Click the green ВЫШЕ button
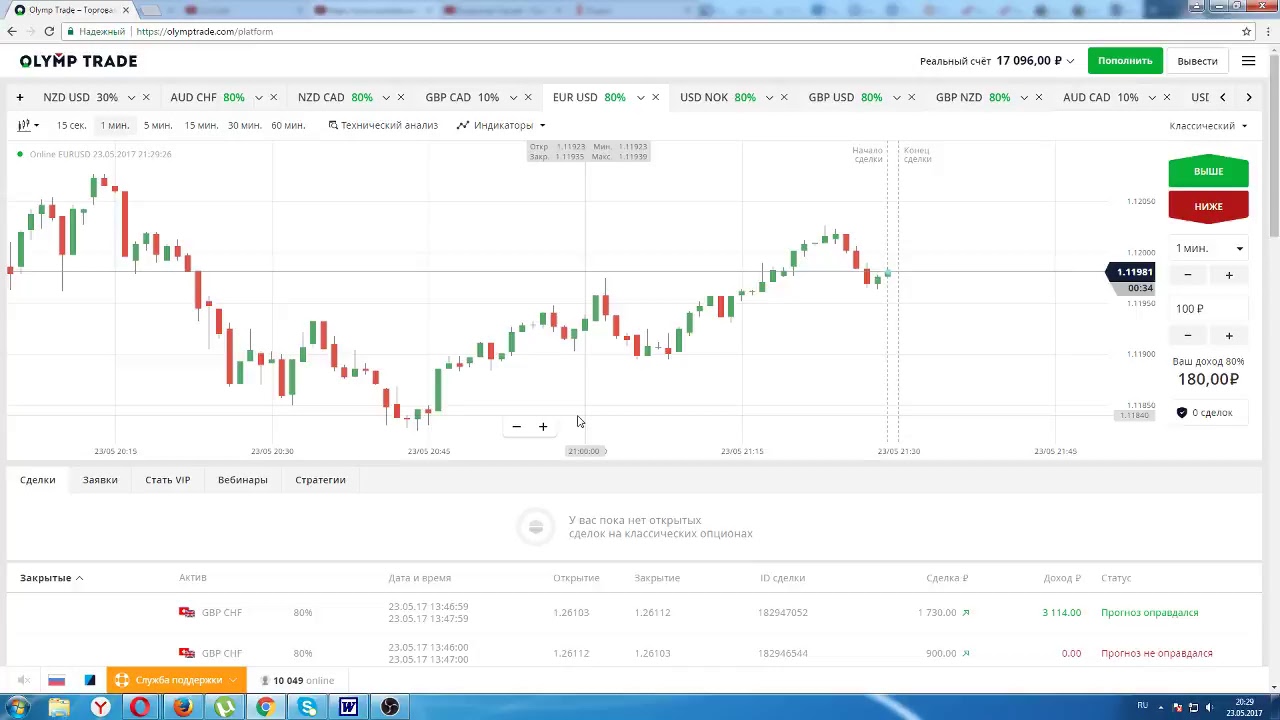 (x=1208, y=171)
